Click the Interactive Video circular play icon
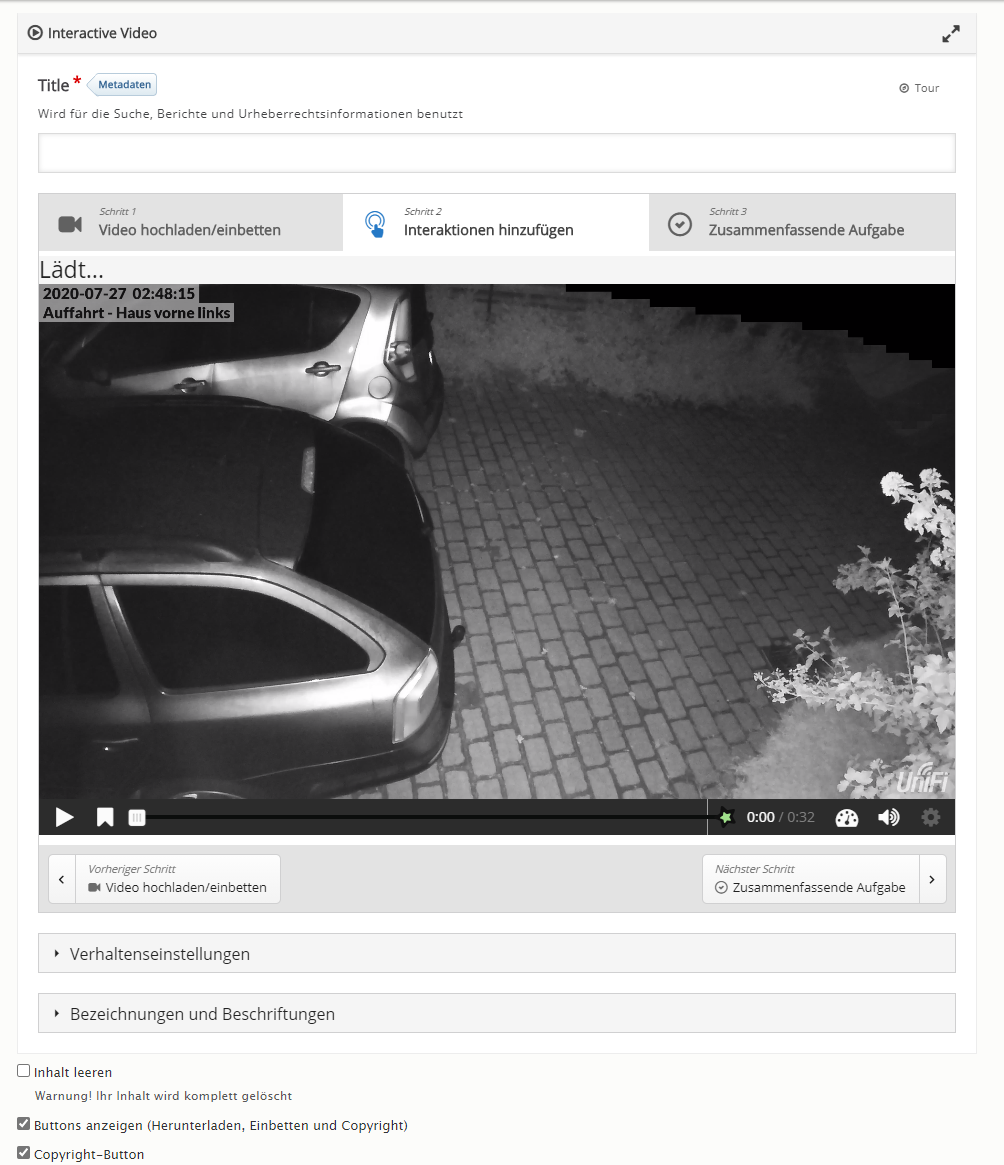This screenshot has height=1165, width=1004. click(35, 33)
